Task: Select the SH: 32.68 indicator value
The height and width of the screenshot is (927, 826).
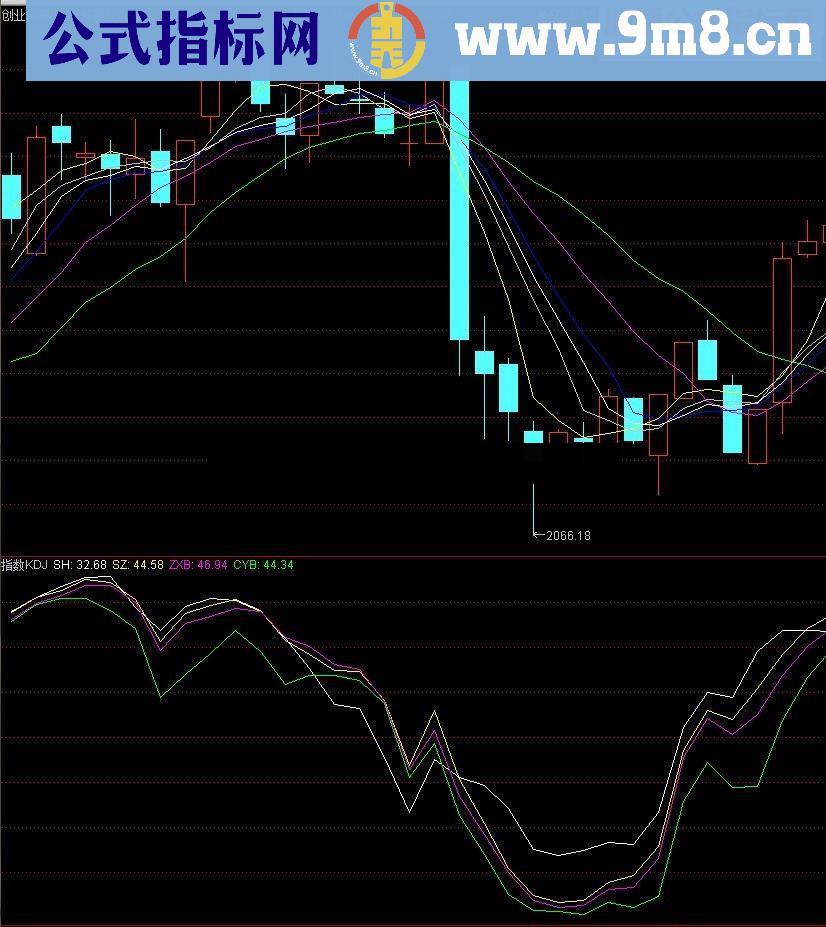Action: (x=80, y=565)
